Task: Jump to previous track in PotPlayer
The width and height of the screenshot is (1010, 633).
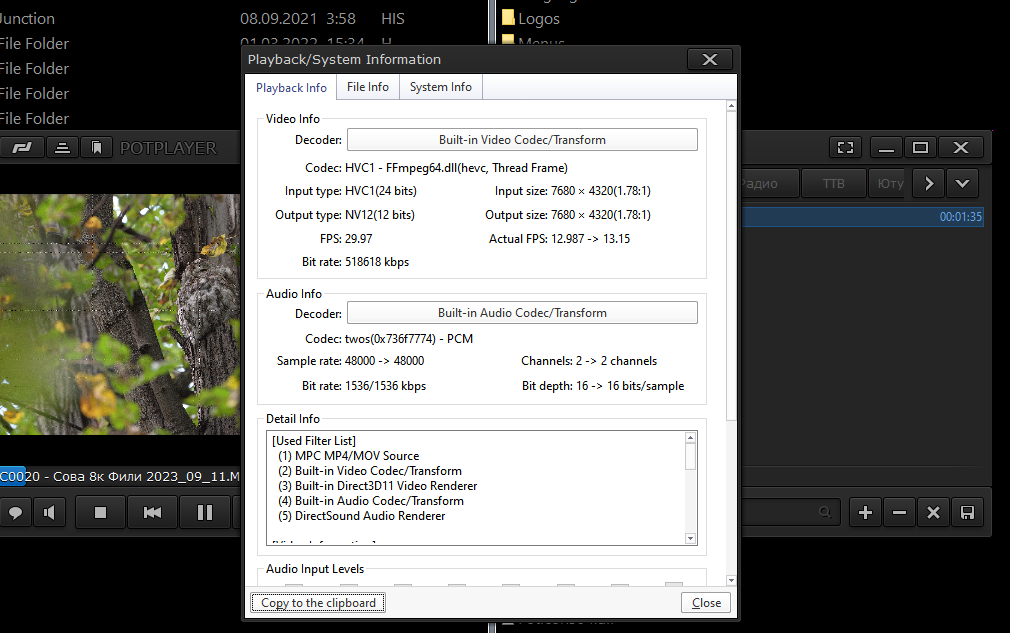Action: coord(153,513)
